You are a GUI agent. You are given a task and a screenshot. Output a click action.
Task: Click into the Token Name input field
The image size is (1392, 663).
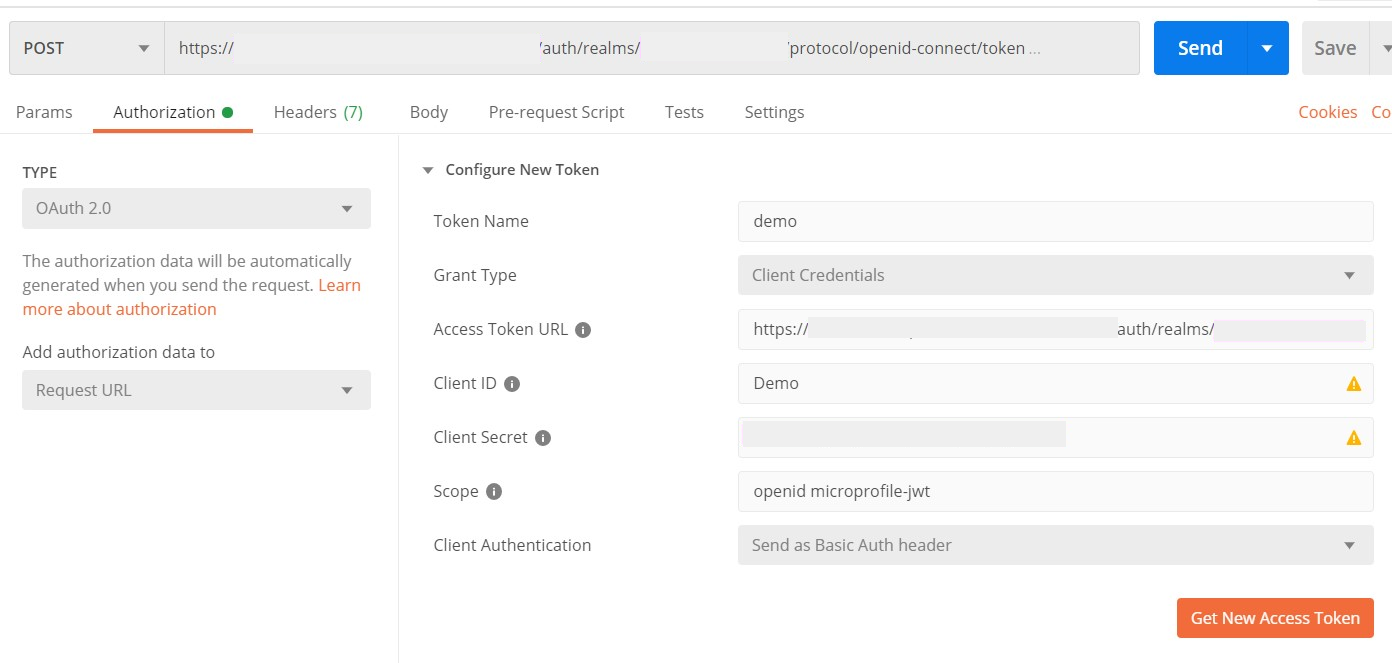click(1055, 221)
